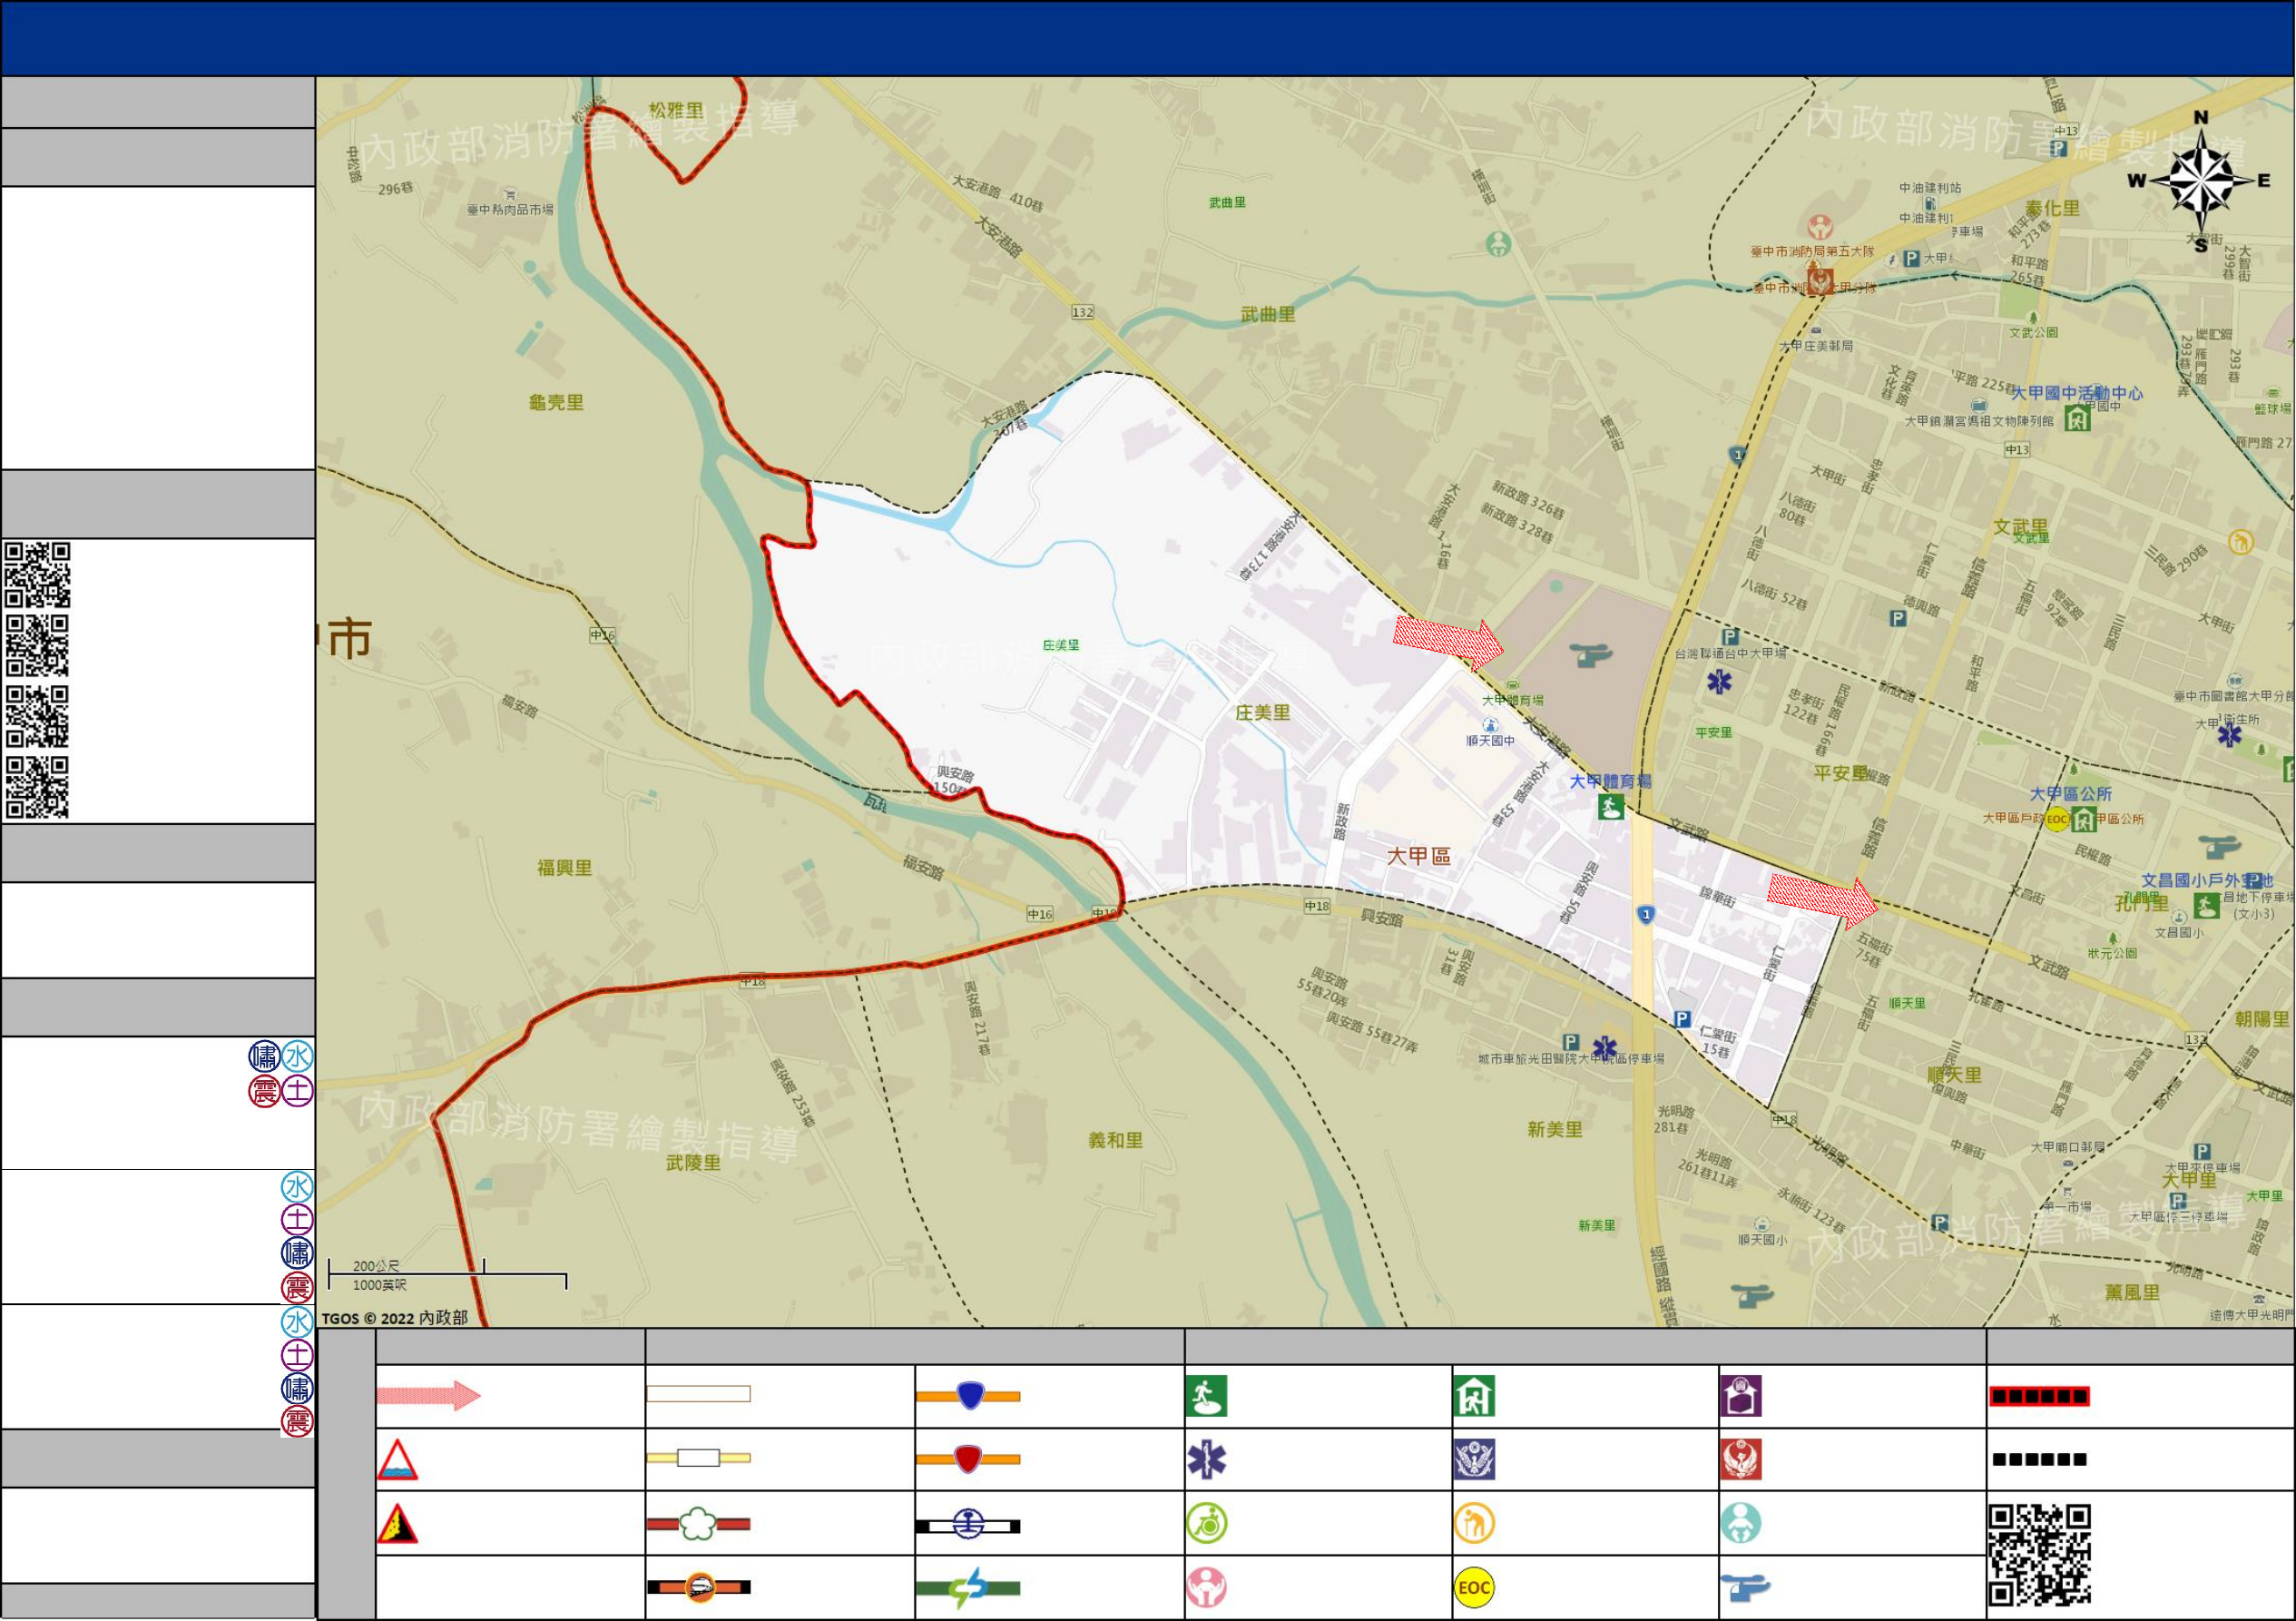Click the TGOS © 2022 內政部 attribution
Image resolution: width=2296 pixels, height=1621 pixels.
(x=394, y=1318)
